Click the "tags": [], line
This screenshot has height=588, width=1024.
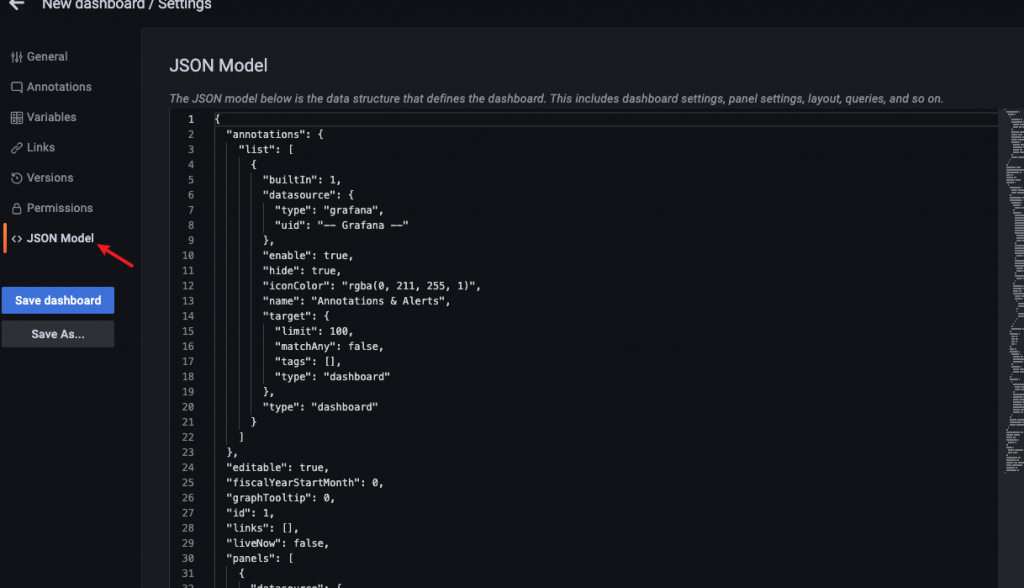pyautogui.click(x=308, y=361)
